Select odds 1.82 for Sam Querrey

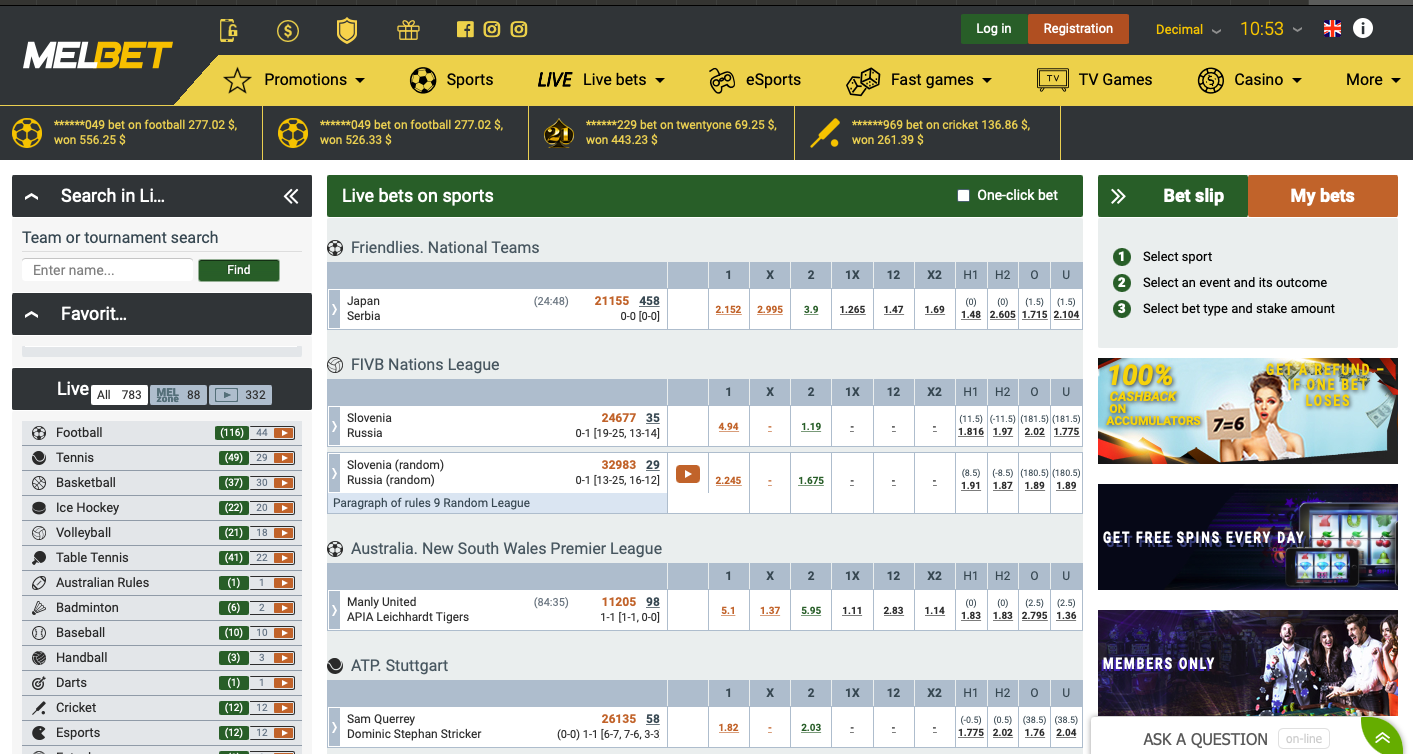728,727
